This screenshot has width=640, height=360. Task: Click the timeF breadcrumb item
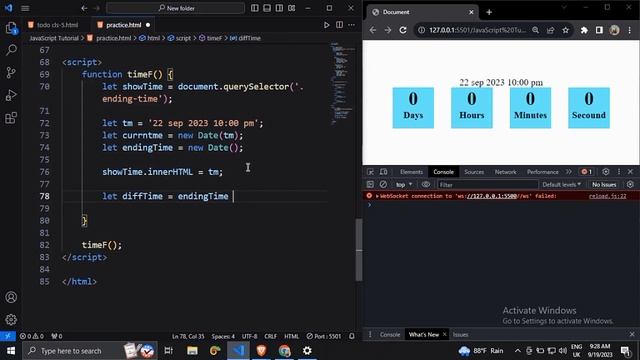(210, 38)
